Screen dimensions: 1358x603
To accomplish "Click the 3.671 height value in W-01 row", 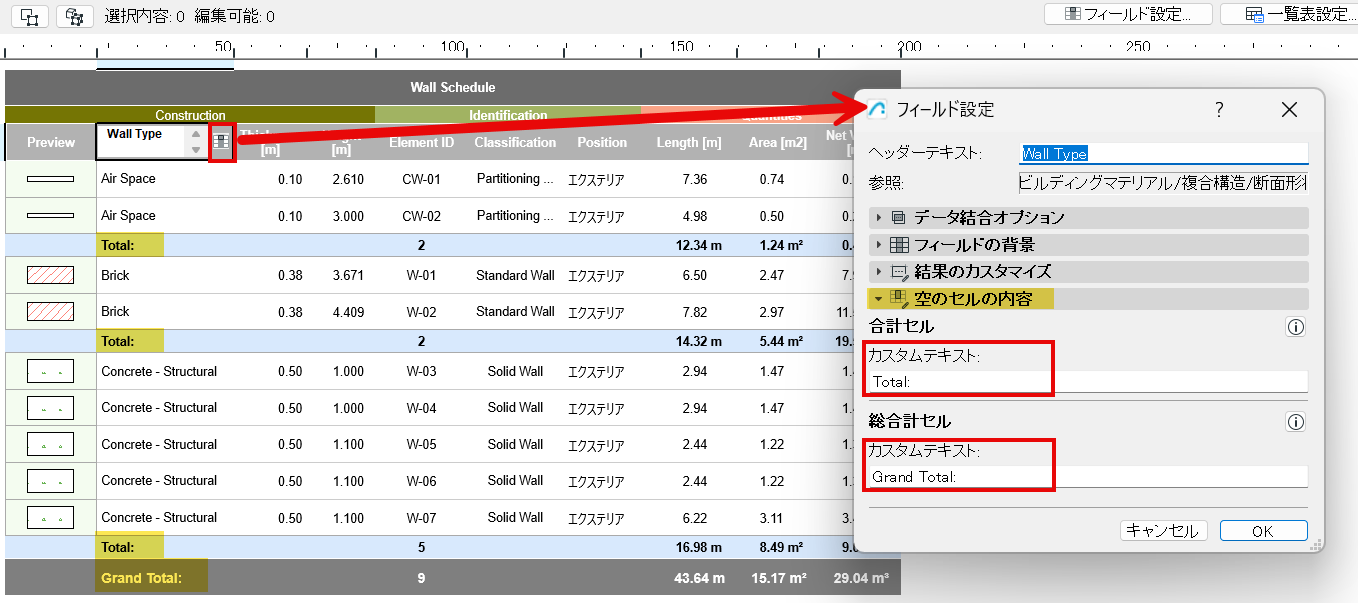I will tap(347, 275).
